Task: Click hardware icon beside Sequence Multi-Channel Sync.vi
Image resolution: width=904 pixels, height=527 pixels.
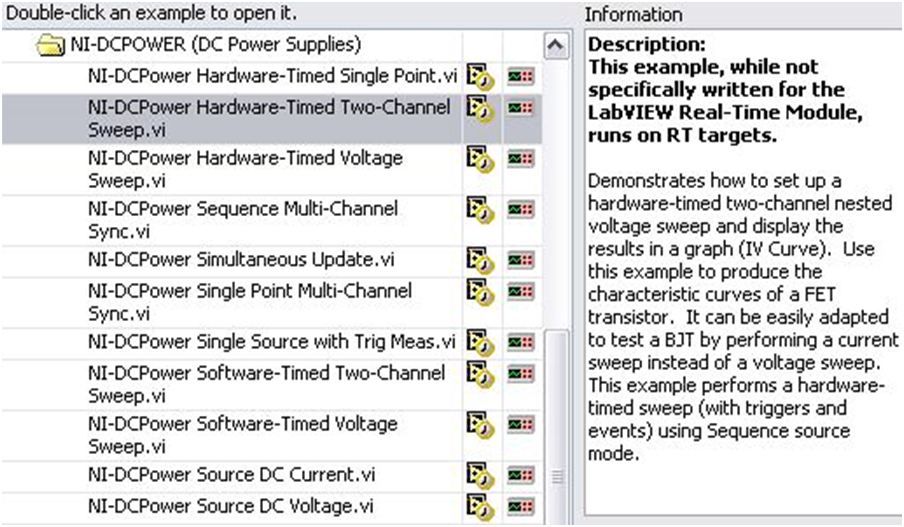Action: tap(520, 211)
